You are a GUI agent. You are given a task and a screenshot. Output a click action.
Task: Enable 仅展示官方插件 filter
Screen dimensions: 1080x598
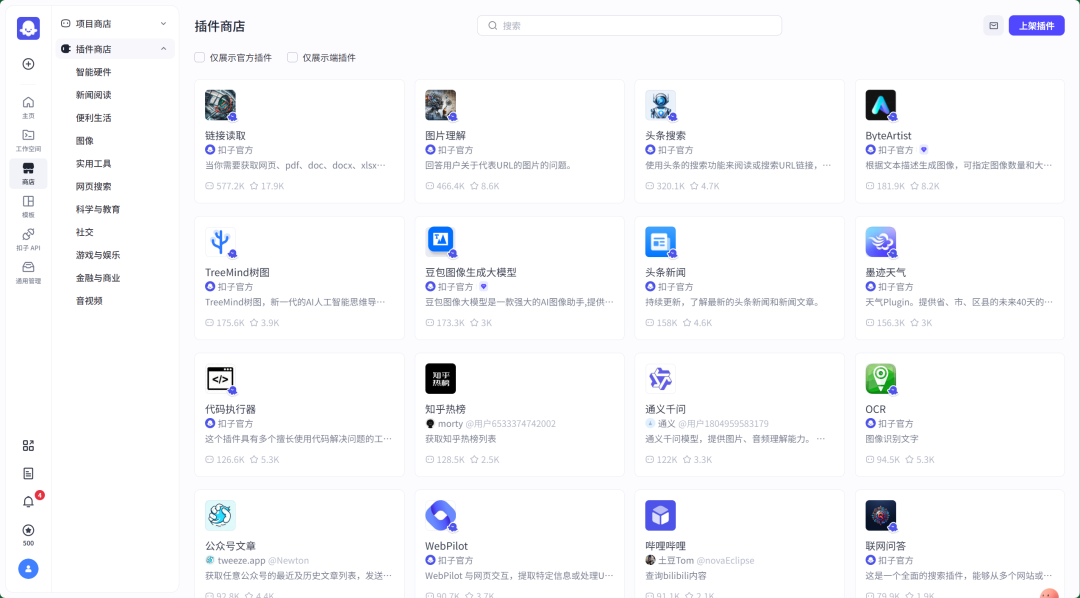[198, 57]
